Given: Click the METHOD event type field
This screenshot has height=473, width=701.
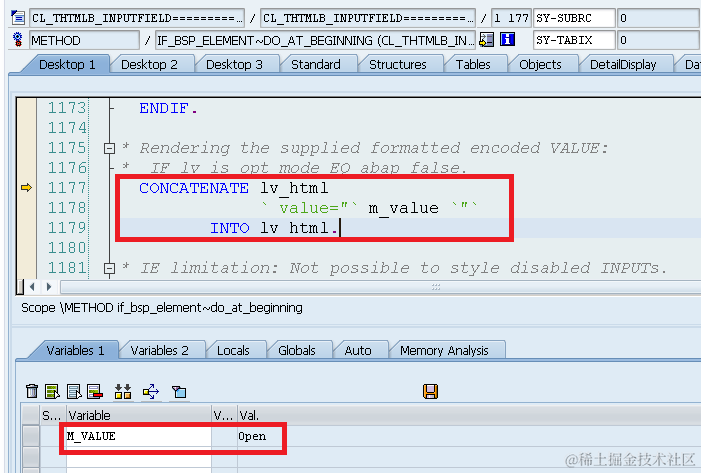Looking at the screenshot, I should point(84,40).
